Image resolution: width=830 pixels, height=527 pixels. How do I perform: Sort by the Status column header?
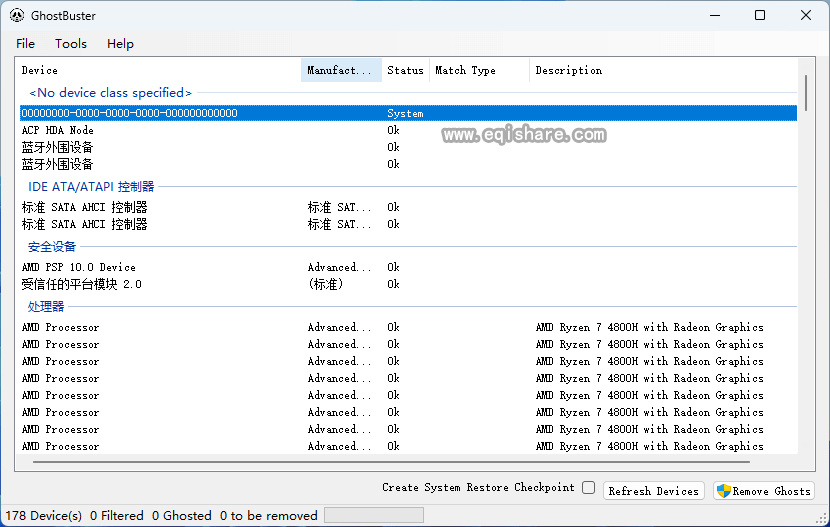pos(405,71)
